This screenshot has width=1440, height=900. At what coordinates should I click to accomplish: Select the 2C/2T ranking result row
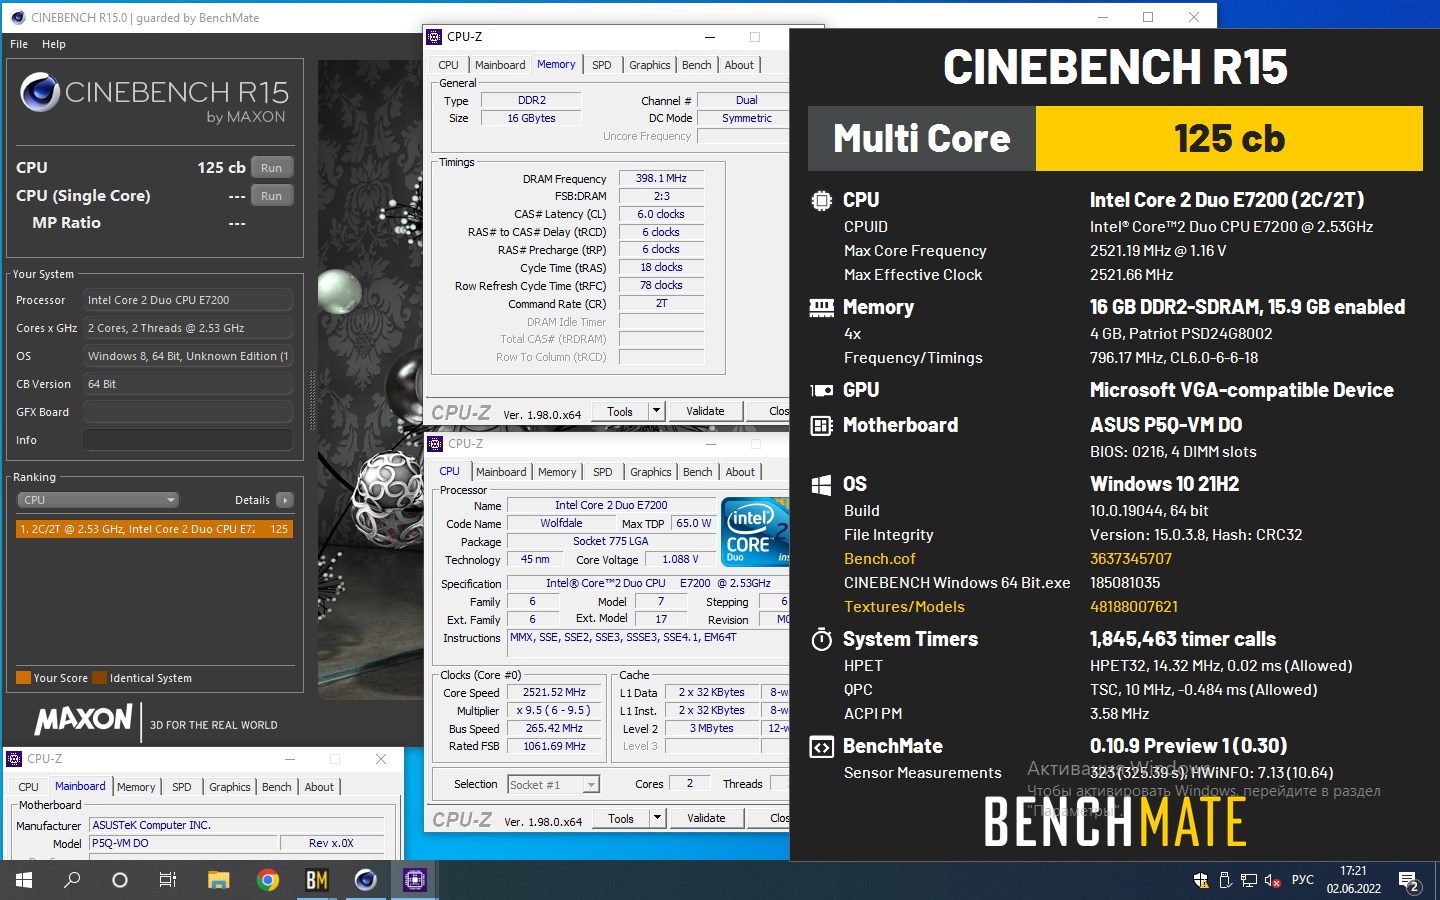154,529
